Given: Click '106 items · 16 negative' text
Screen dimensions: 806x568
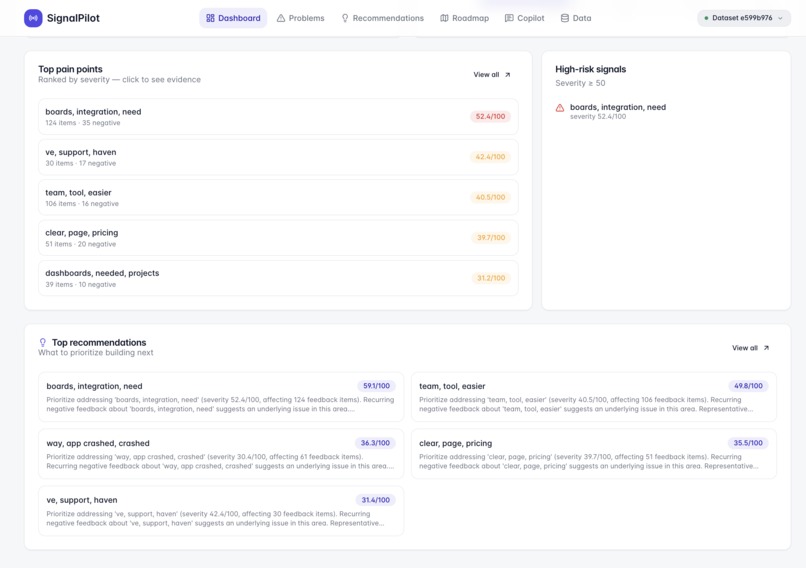Looking at the screenshot, I should point(82,204).
